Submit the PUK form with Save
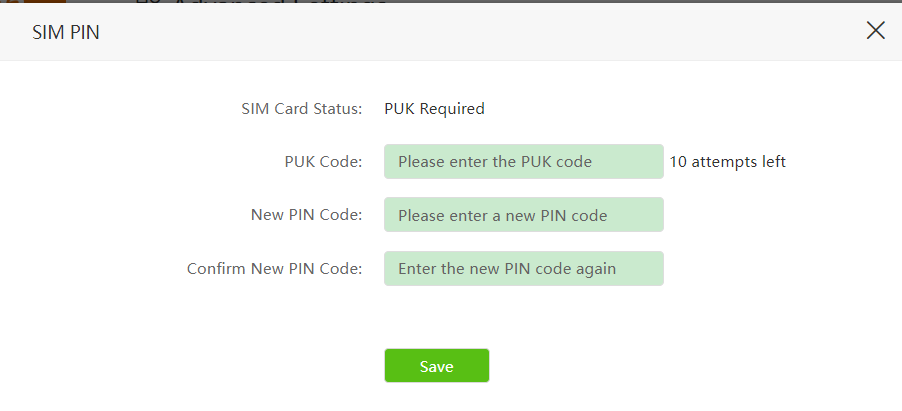902x411 pixels. [436, 366]
